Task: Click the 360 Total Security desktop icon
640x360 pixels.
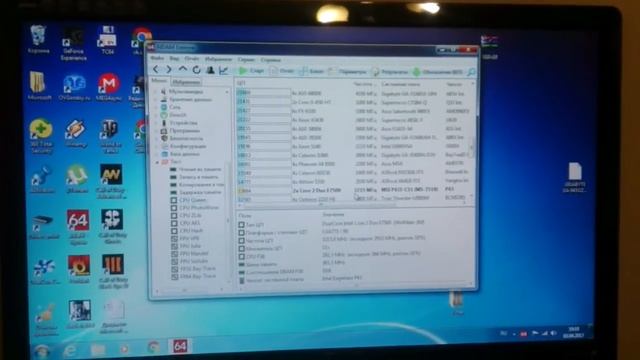Action: pos(41,136)
